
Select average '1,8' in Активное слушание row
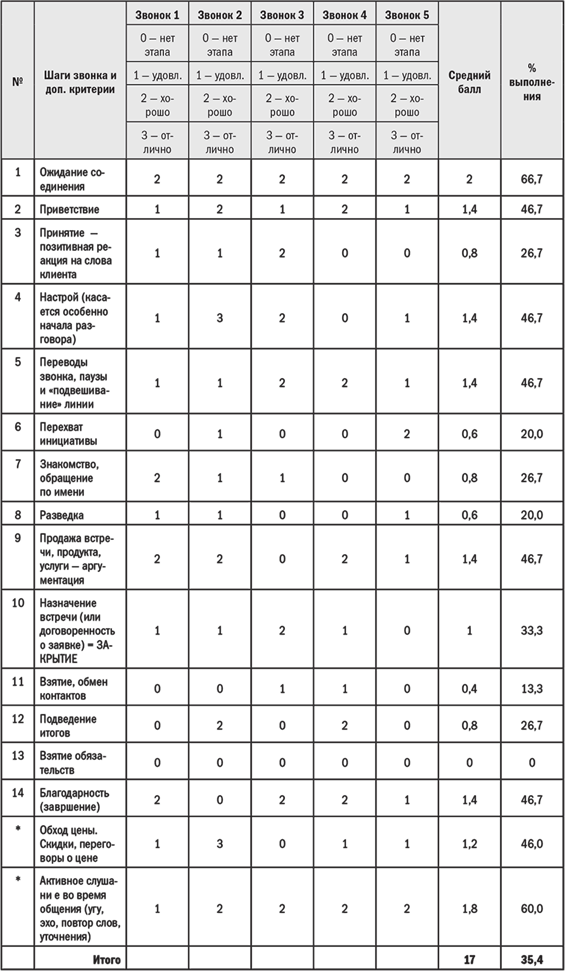point(470,909)
